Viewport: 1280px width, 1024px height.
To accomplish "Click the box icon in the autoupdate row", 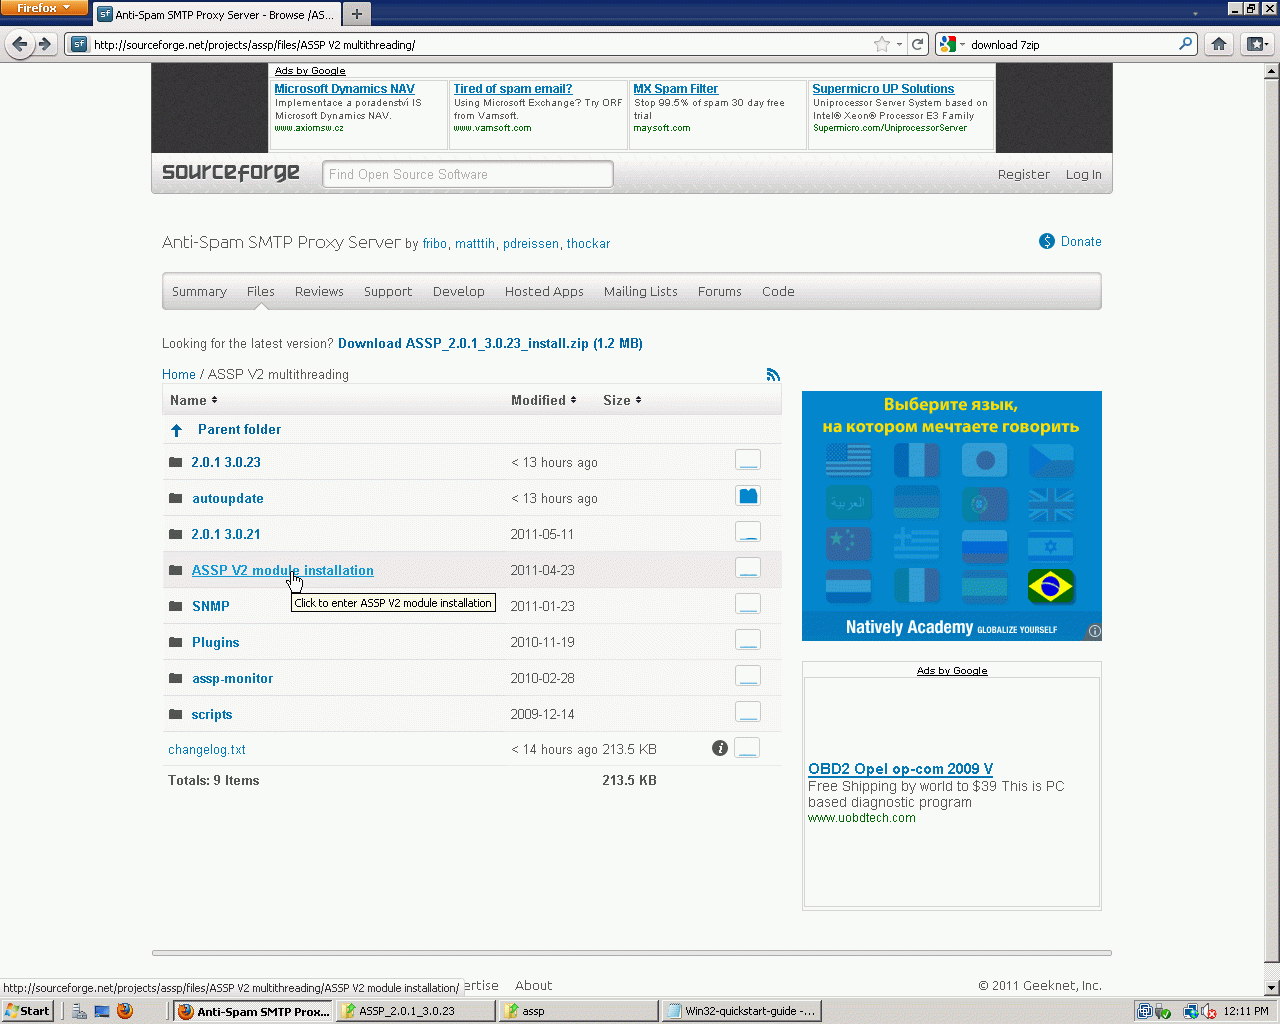I will 748,496.
